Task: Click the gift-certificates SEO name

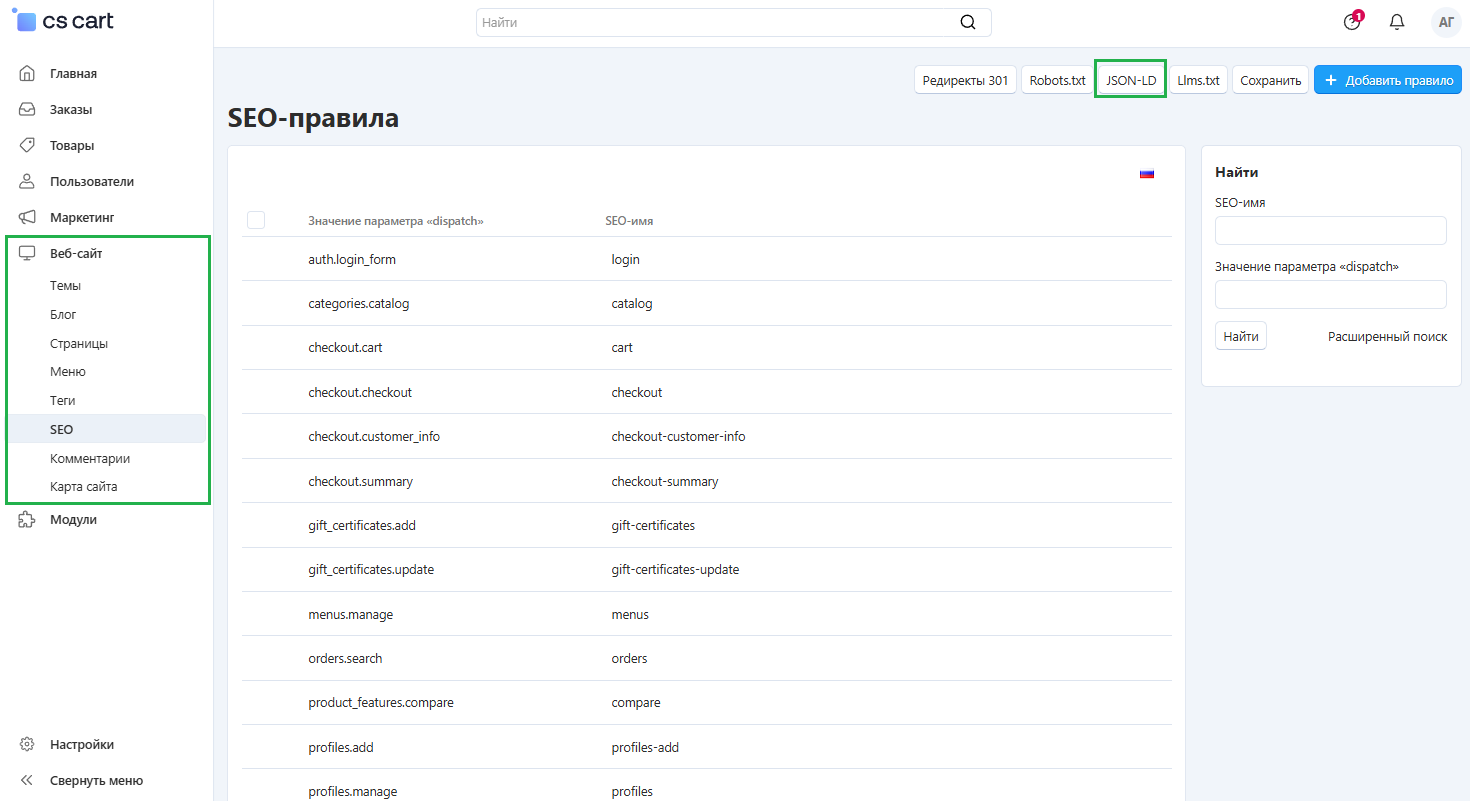Action: pyautogui.click(x=653, y=525)
